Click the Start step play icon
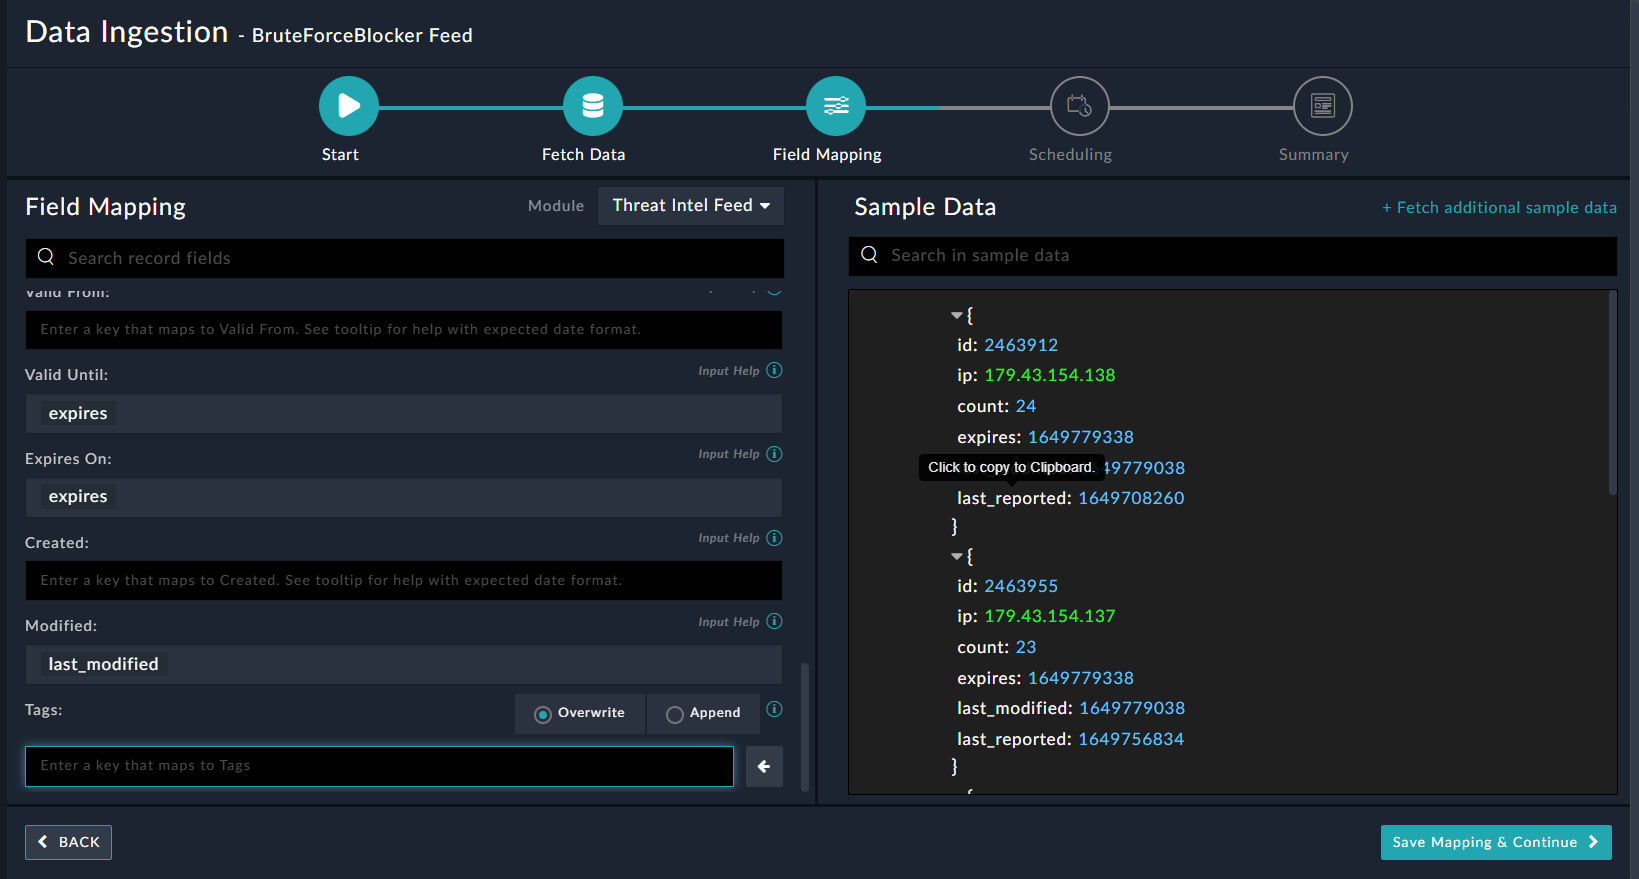 348,106
